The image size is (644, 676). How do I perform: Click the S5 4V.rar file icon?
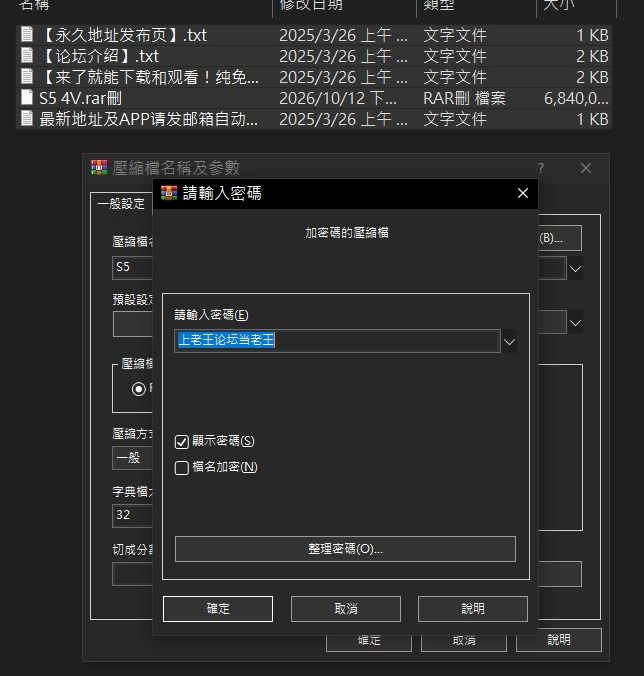pyautogui.click(x=27, y=97)
